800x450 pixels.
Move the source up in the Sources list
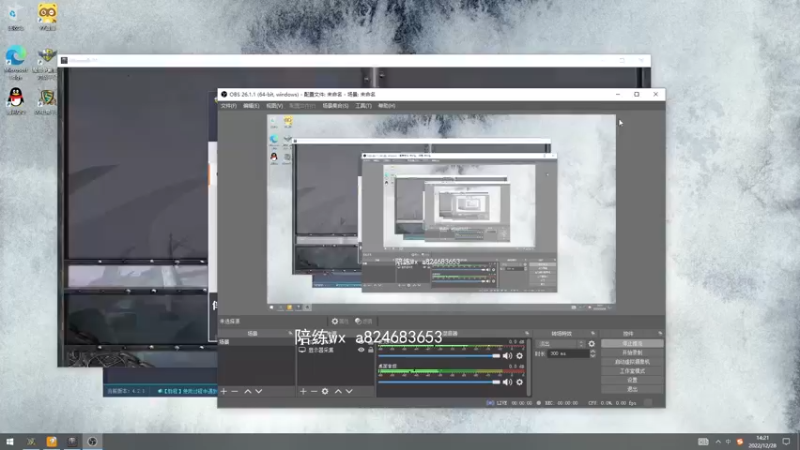tap(338, 391)
